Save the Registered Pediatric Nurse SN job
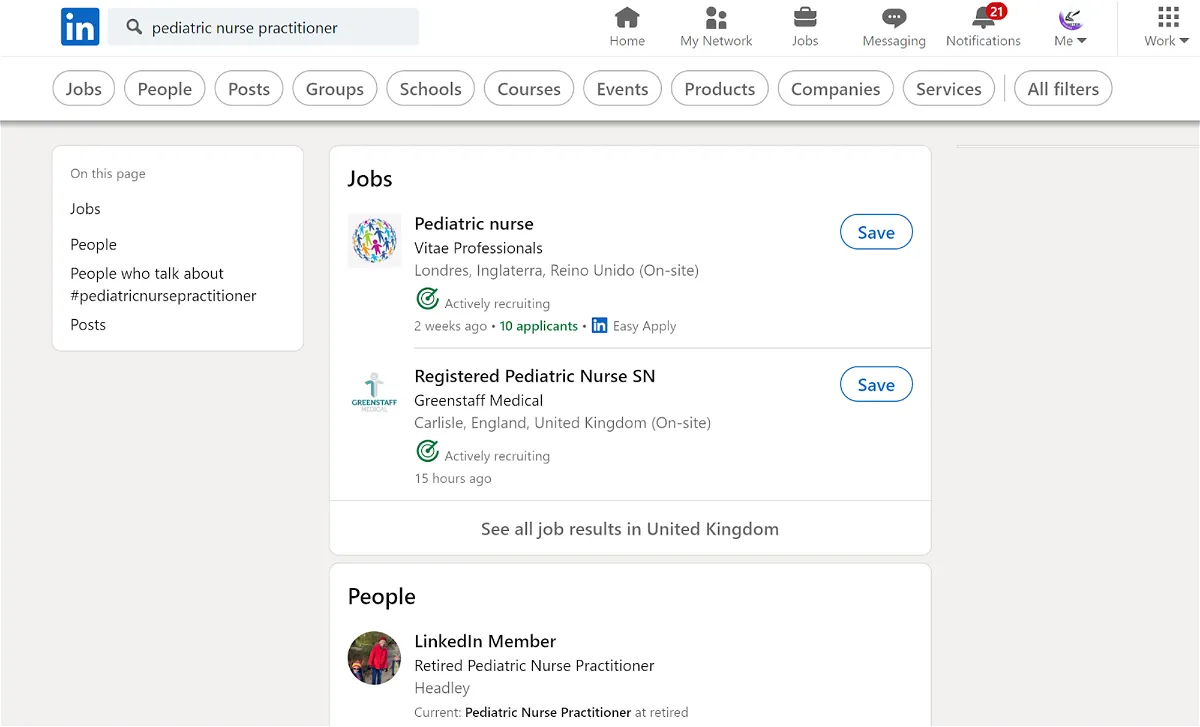The height and width of the screenshot is (727, 1200). coord(876,384)
